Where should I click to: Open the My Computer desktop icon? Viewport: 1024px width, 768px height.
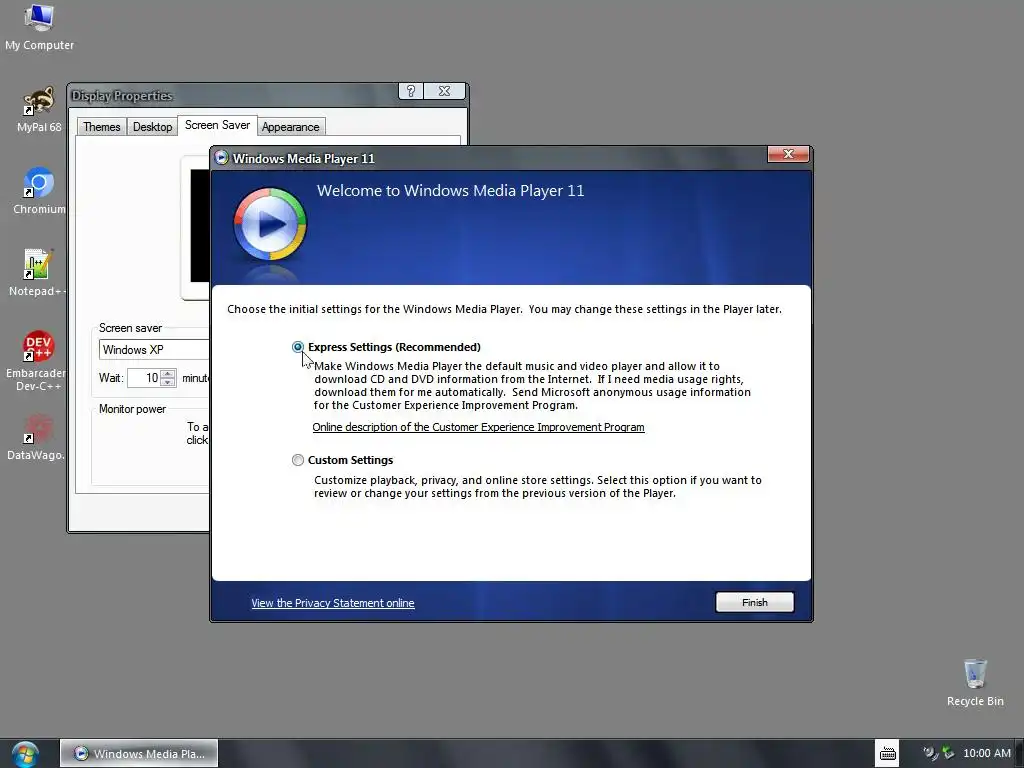click(39, 26)
